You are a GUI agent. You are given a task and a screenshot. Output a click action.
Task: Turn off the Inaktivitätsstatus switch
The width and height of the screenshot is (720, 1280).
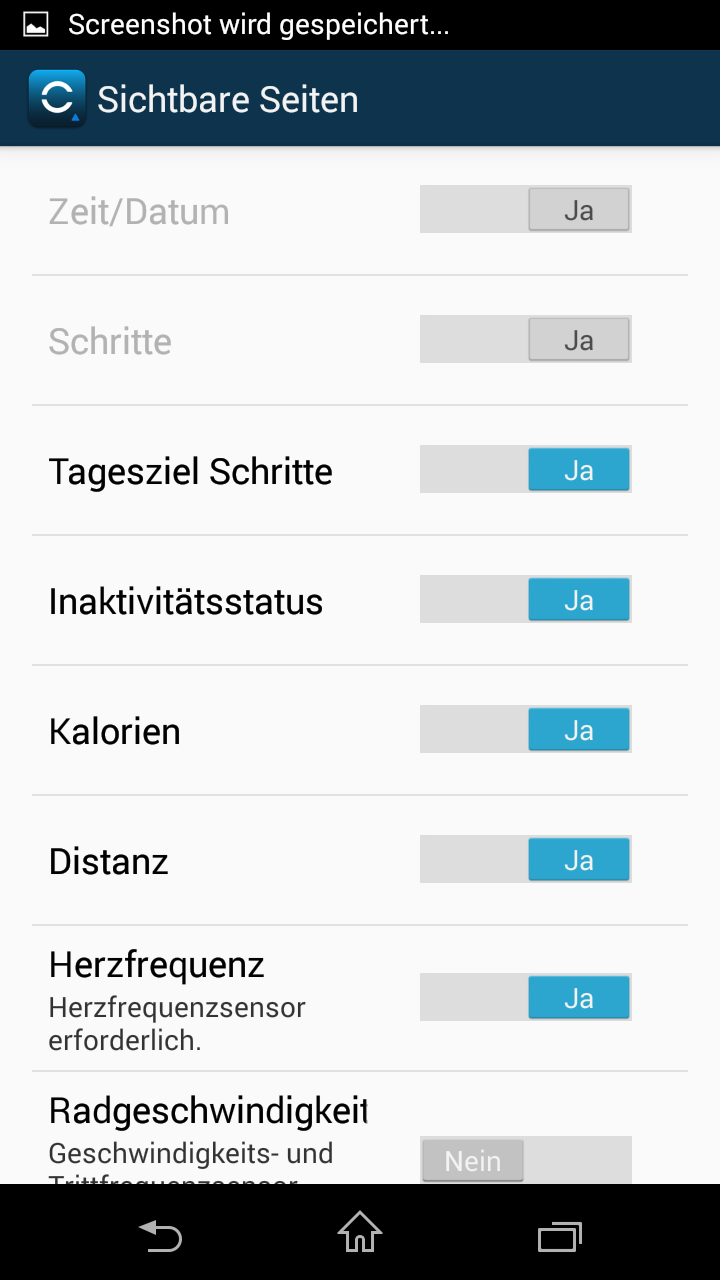pos(526,600)
